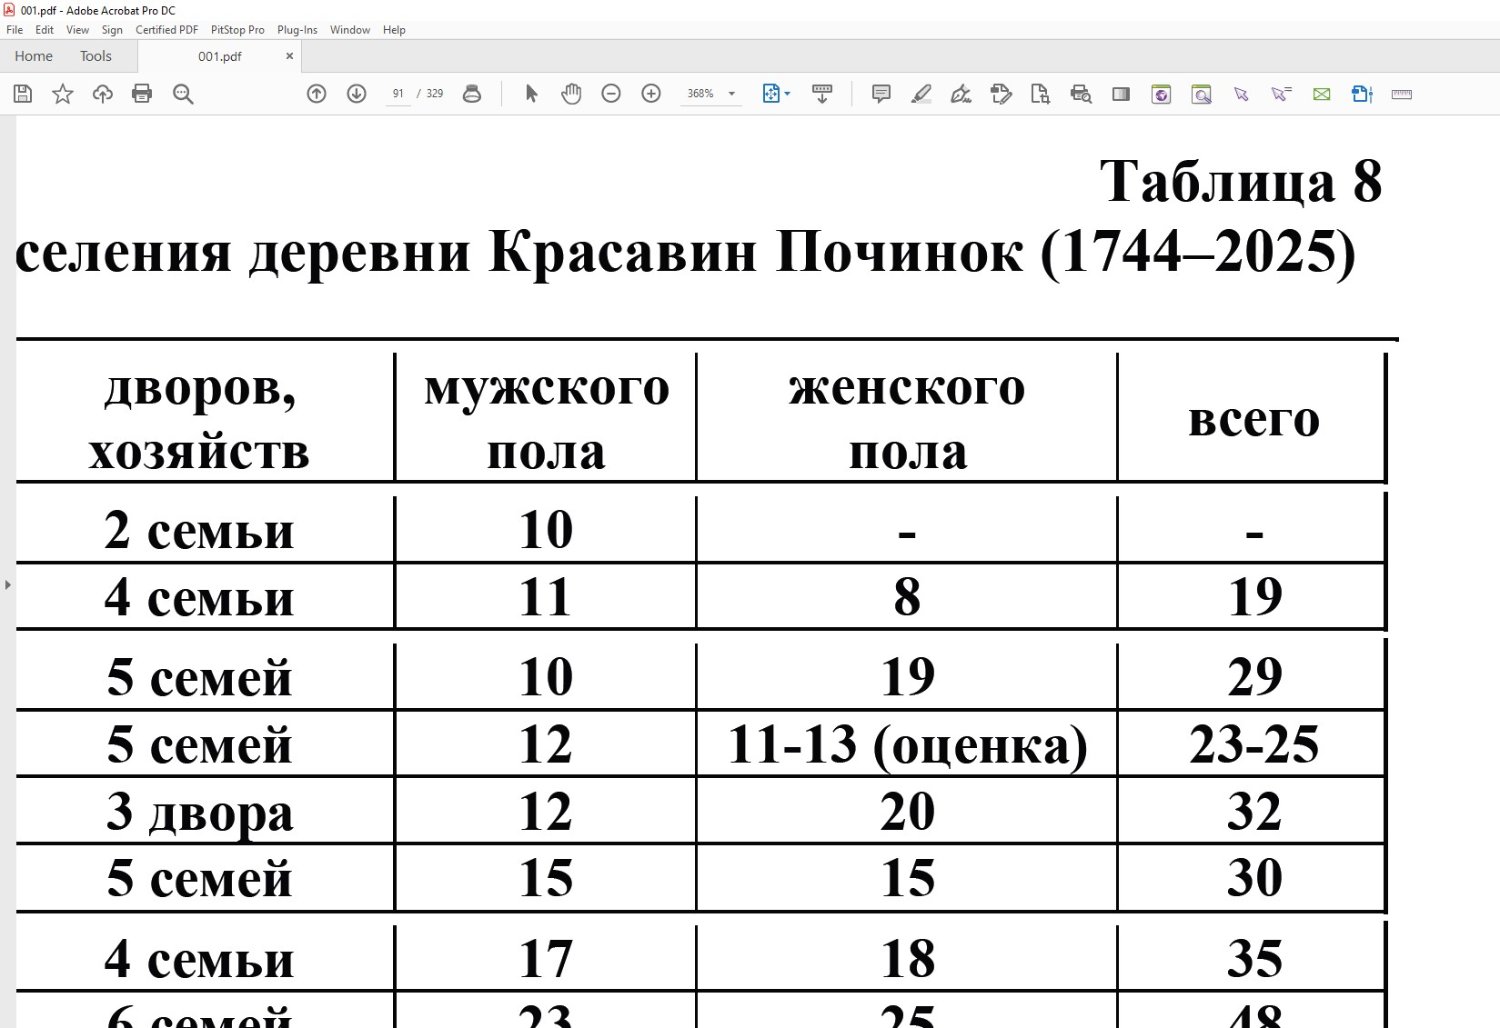Viewport: 1500px width, 1028px height.
Task: Click the ink bottle toolbar icon
Action: coord(472,94)
